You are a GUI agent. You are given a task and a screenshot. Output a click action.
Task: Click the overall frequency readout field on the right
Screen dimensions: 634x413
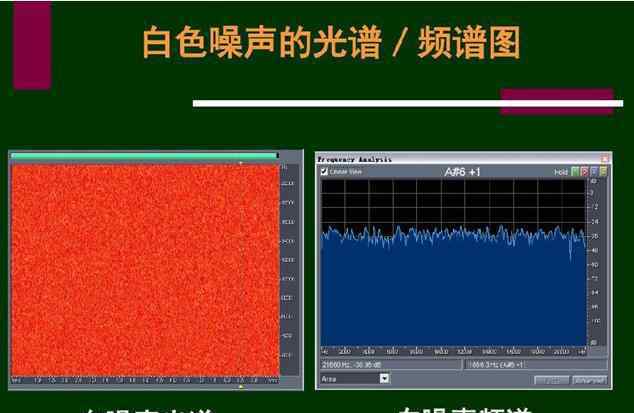535,365
